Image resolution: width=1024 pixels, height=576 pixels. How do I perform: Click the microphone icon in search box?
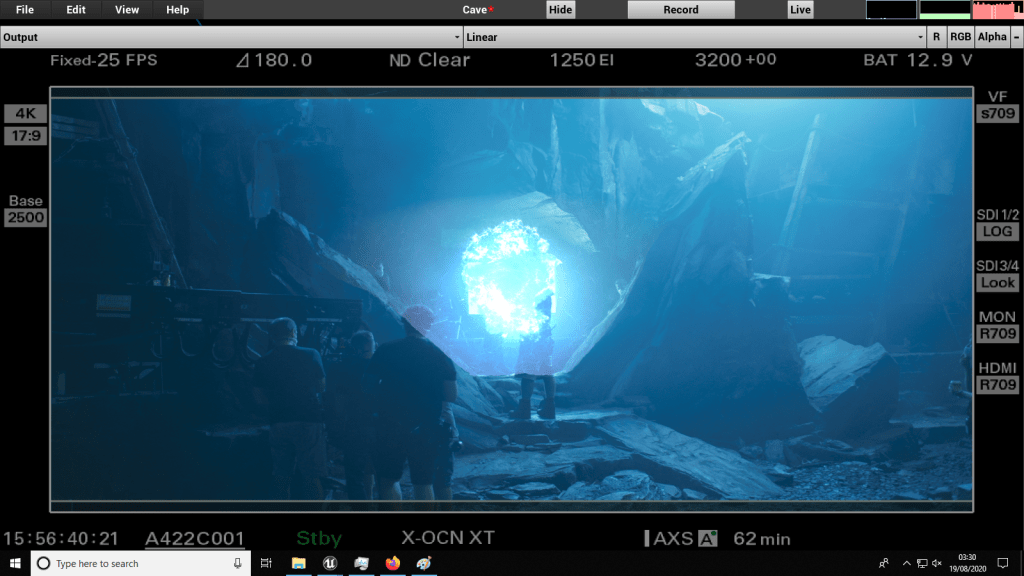pyautogui.click(x=236, y=564)
